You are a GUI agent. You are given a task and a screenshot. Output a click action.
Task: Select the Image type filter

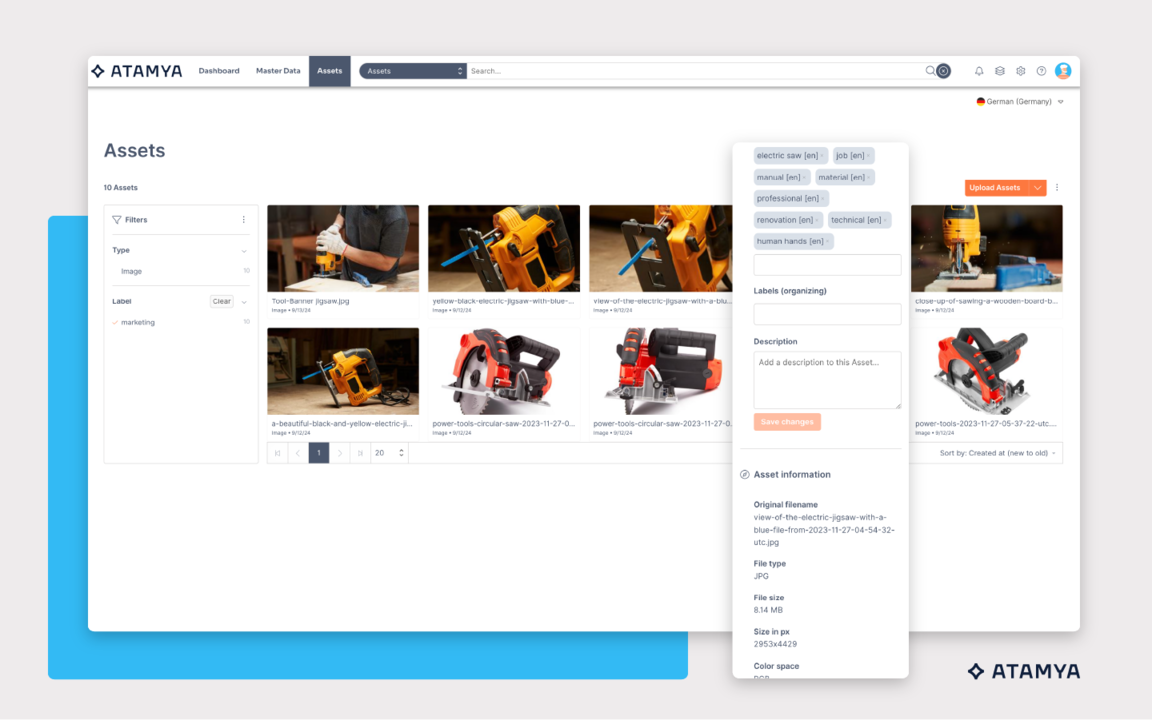point(132,271)
